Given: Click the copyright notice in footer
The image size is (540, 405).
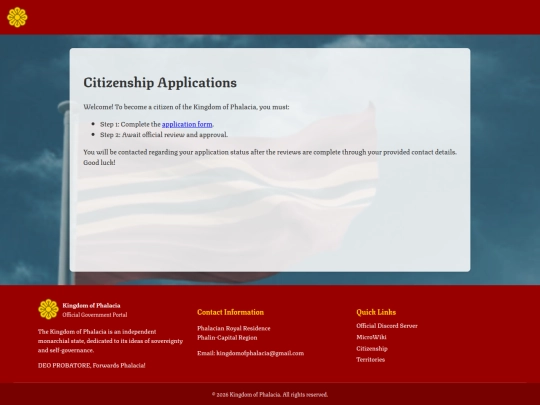Looking at the screenshot, I should coord(270,395).
